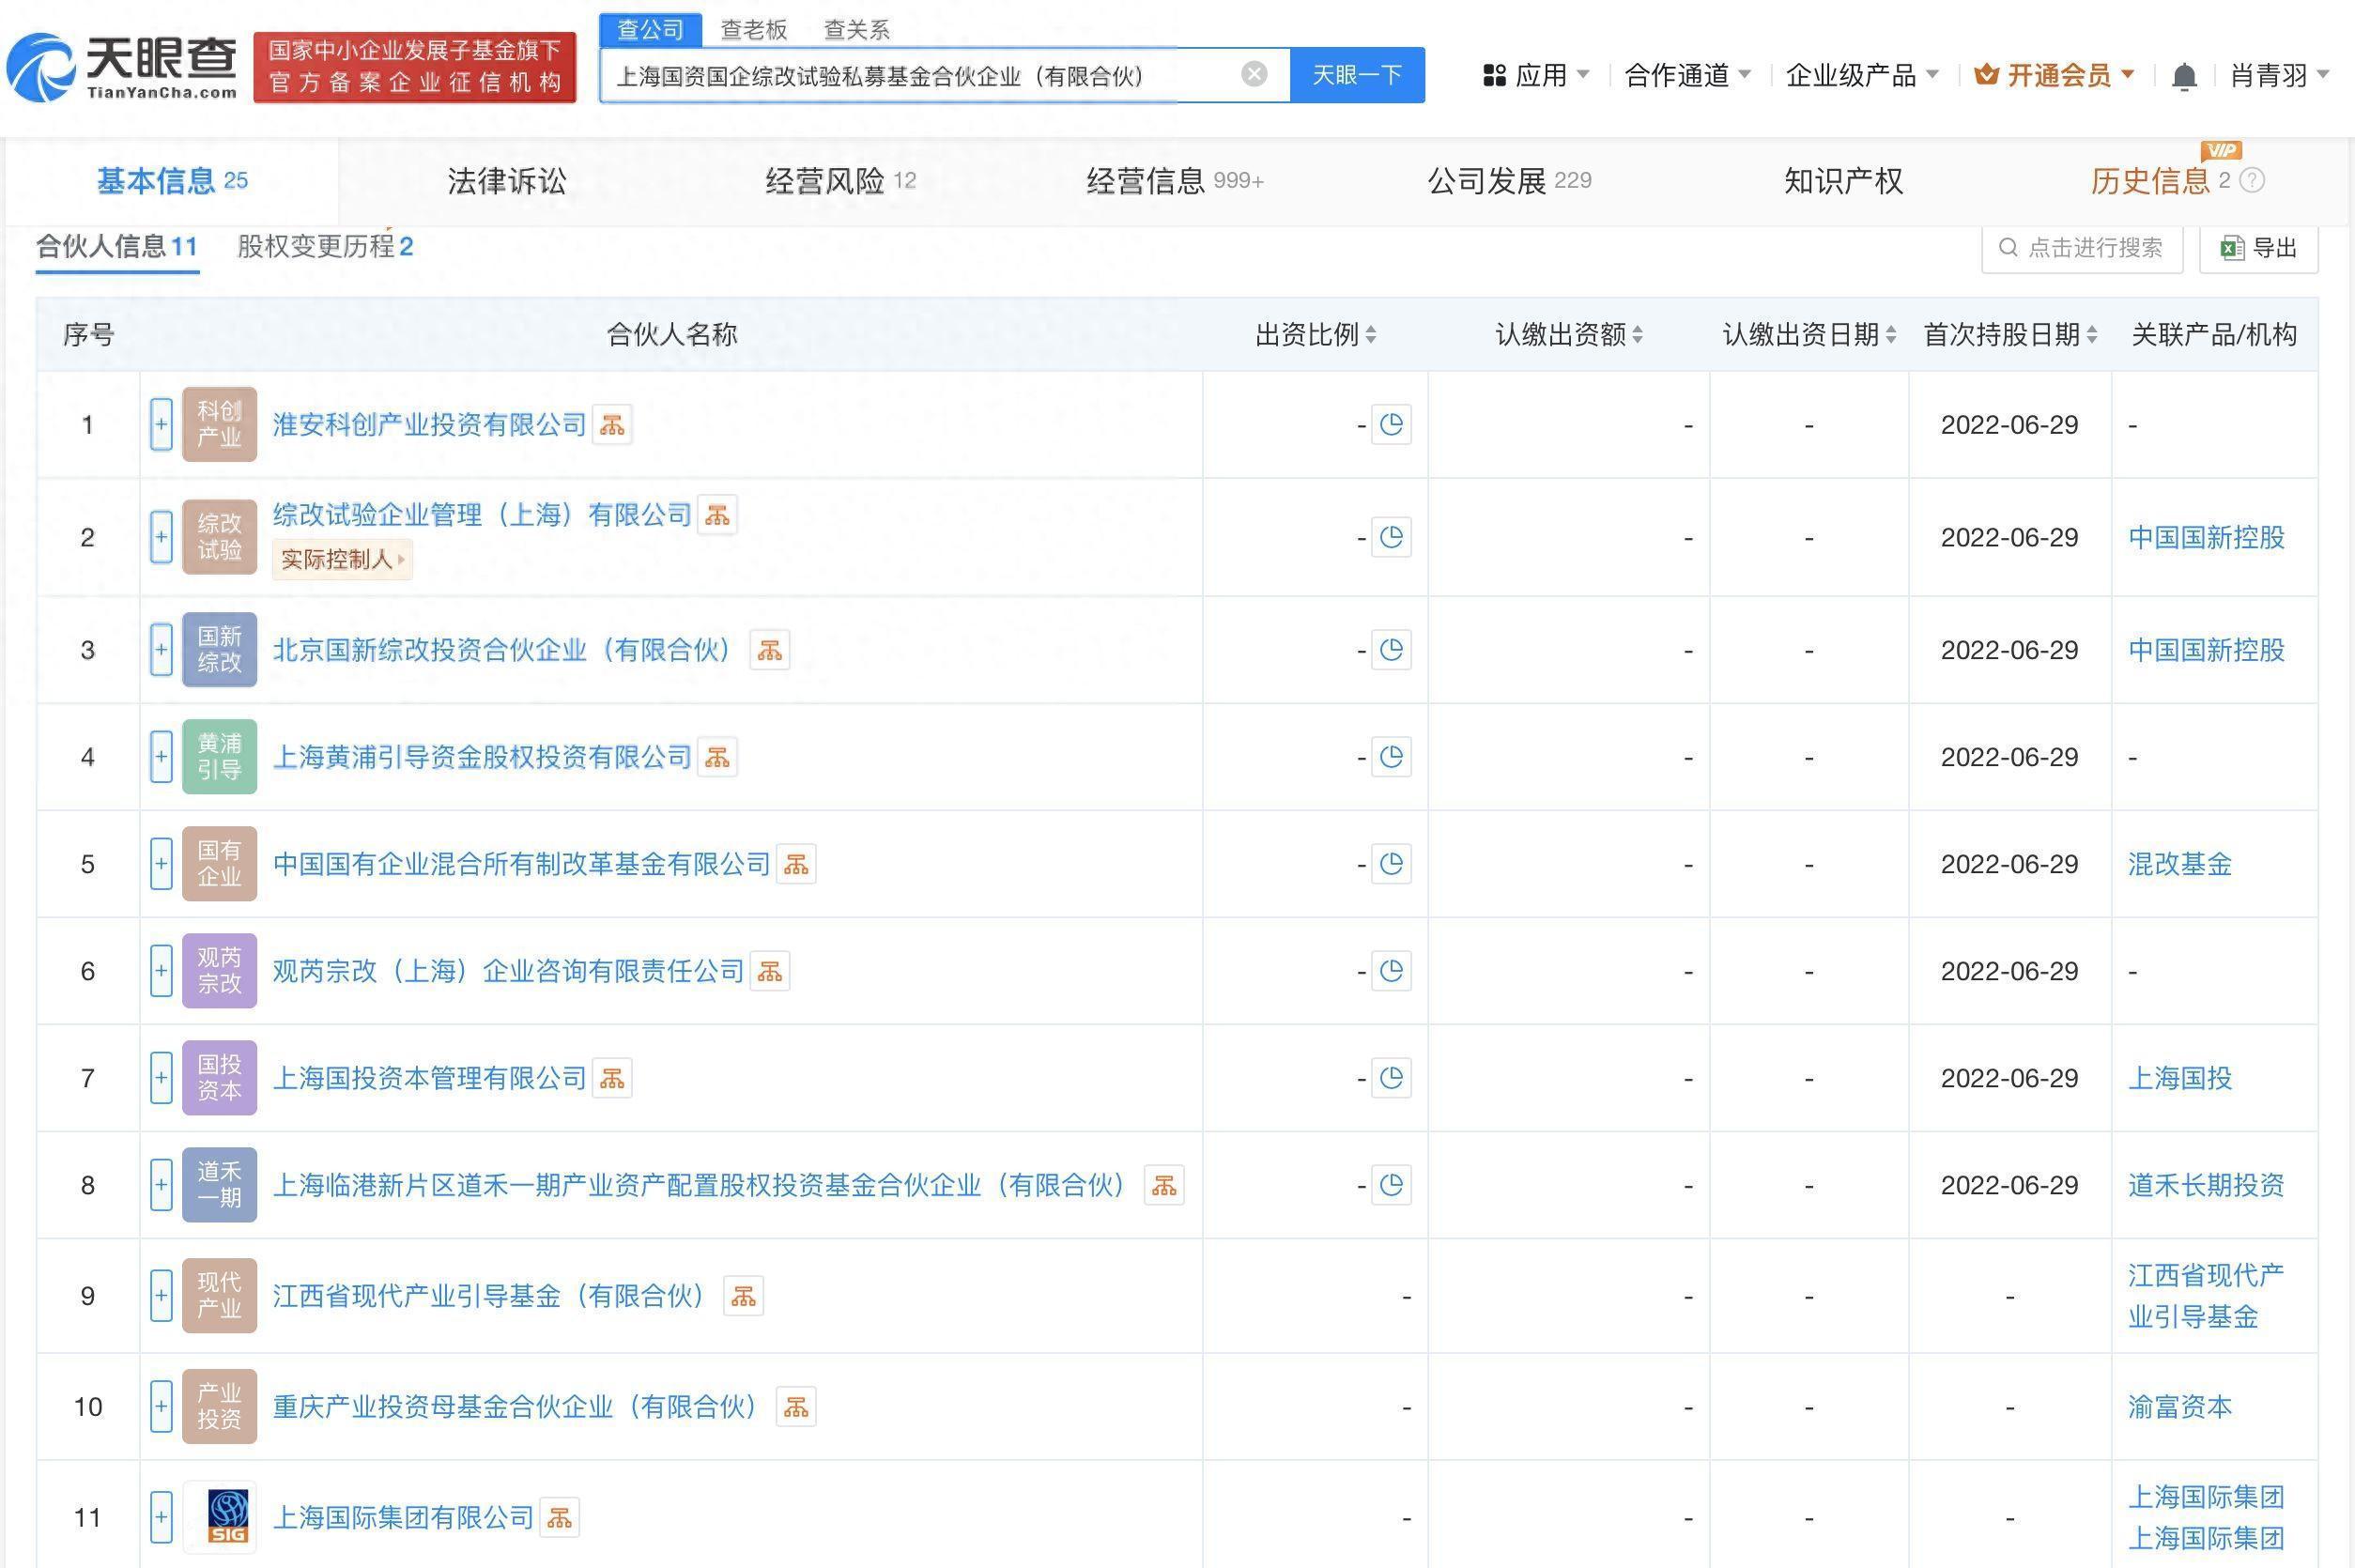Open the 企业级产品 dropdown menu
This screenshot has width=2355, height=1568.
[1862, 75]
